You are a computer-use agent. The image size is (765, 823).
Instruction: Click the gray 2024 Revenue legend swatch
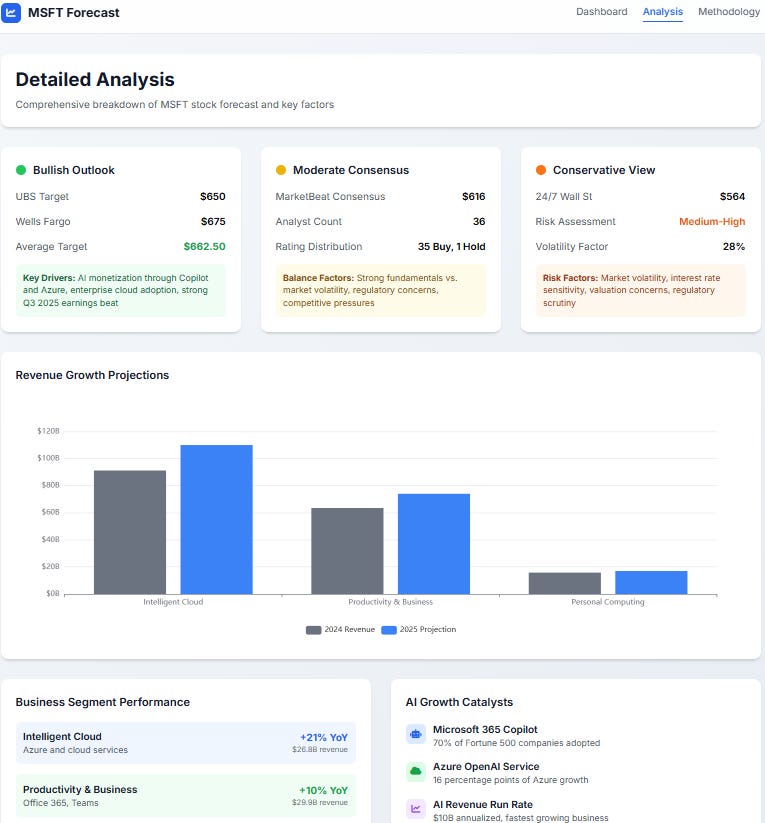[313, 630]
